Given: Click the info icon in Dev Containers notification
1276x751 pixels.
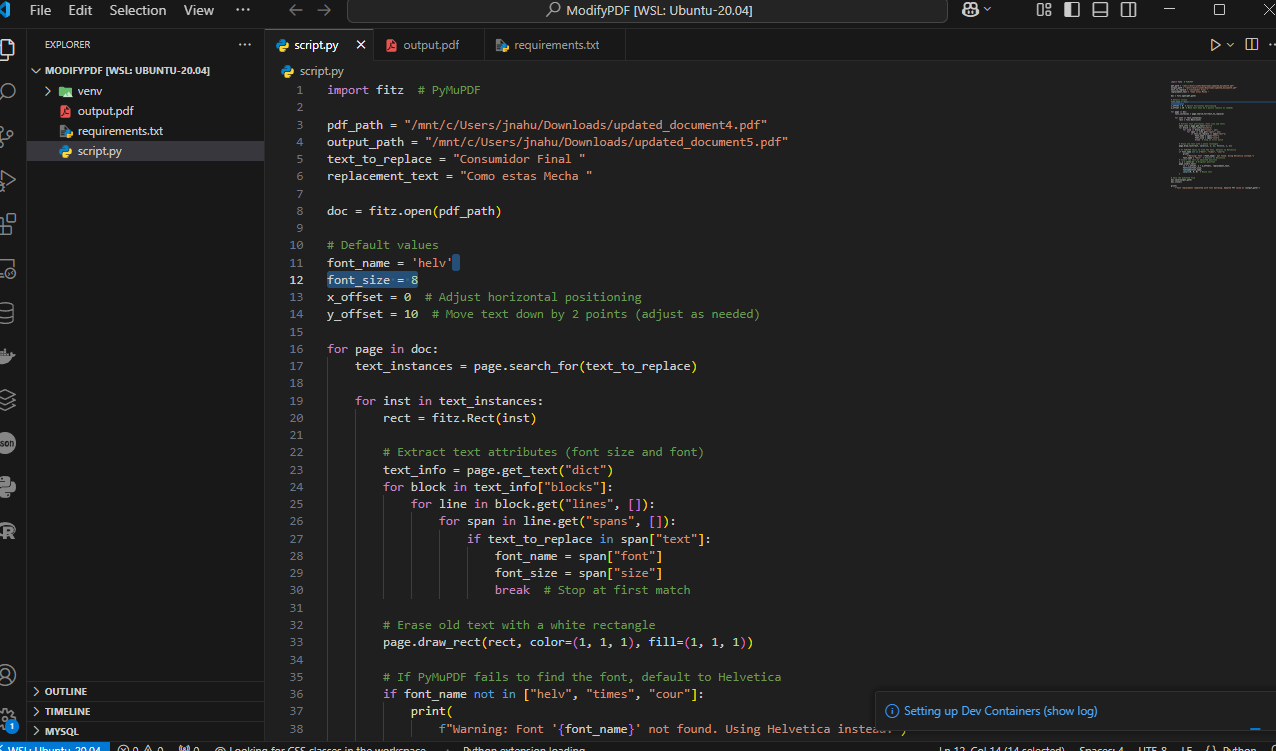Looking at the screenshot, I should [893, 711].
